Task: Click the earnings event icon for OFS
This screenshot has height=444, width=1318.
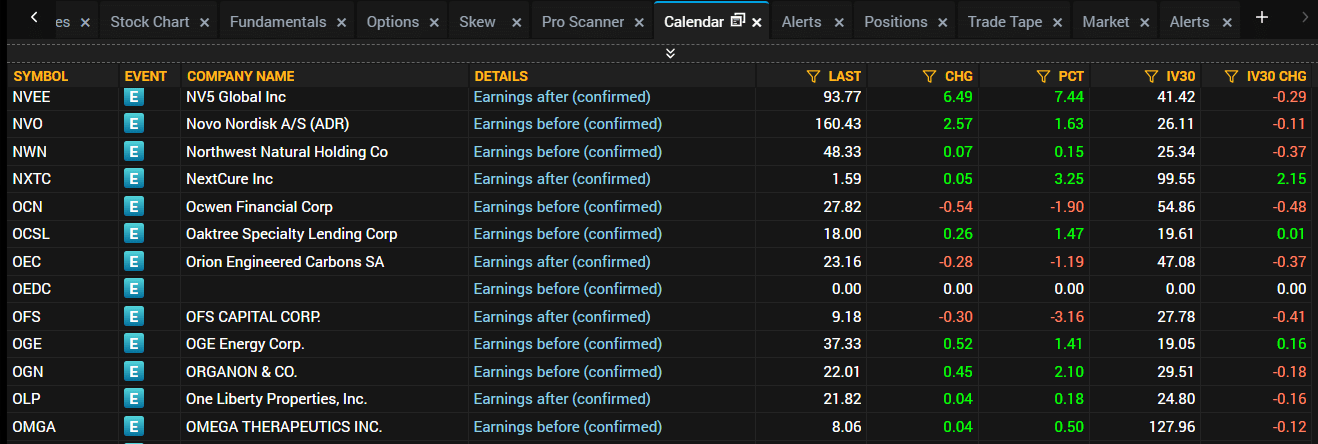Action: pos(134,317)
